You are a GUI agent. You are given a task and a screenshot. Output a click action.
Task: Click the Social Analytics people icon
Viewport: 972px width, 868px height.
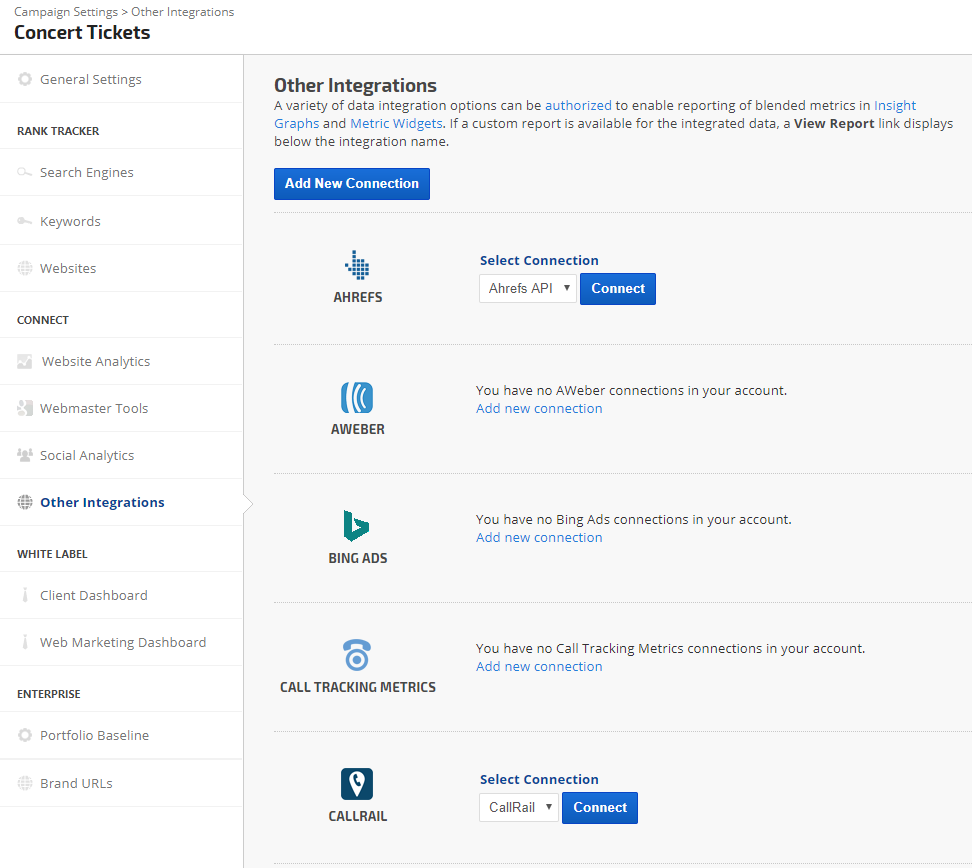pos(25,455)
